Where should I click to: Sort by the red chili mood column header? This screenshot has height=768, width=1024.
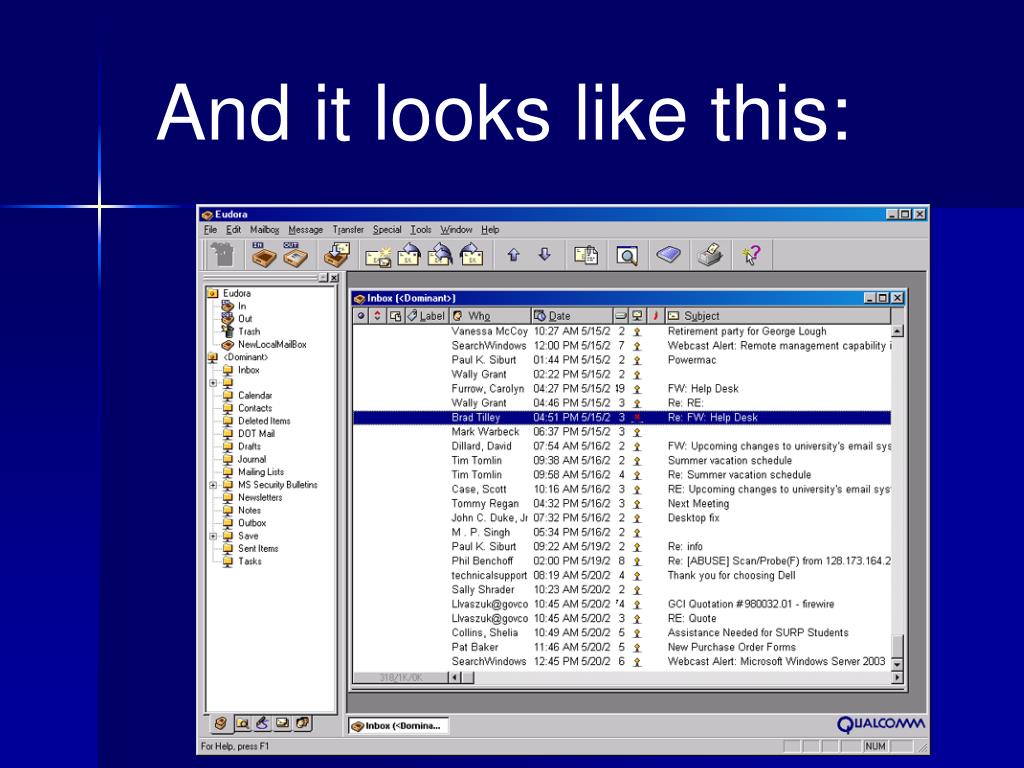pyautogui.click(x=655, y=316)
